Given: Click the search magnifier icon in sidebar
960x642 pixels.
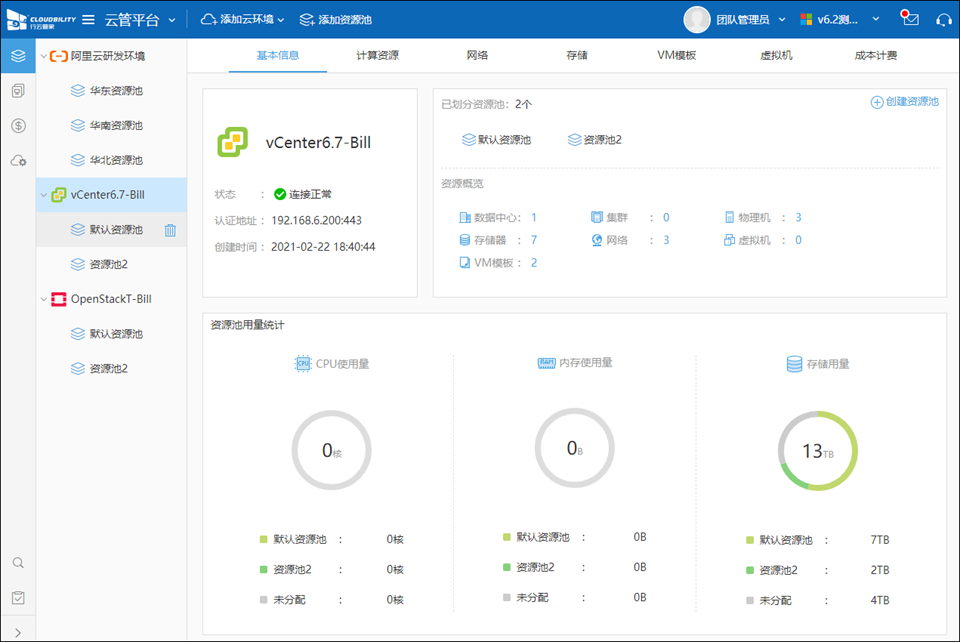Looking at the screenshot, I should (x=18, y=563).
